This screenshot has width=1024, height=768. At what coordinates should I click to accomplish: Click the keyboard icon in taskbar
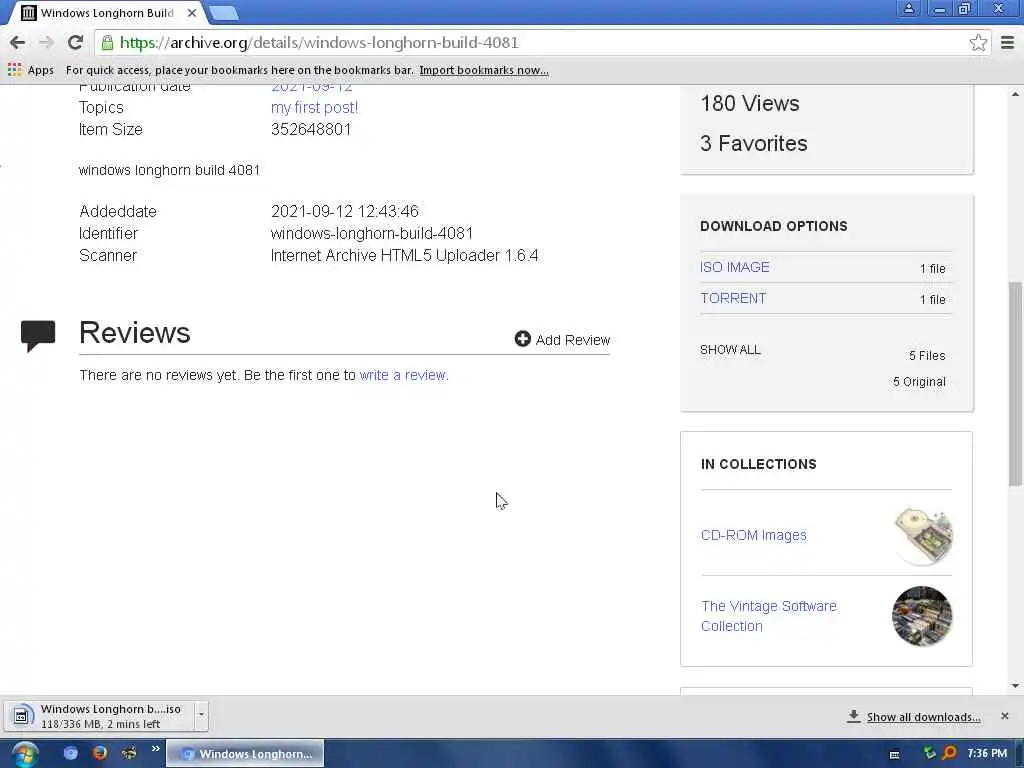(x=895, y=755)
